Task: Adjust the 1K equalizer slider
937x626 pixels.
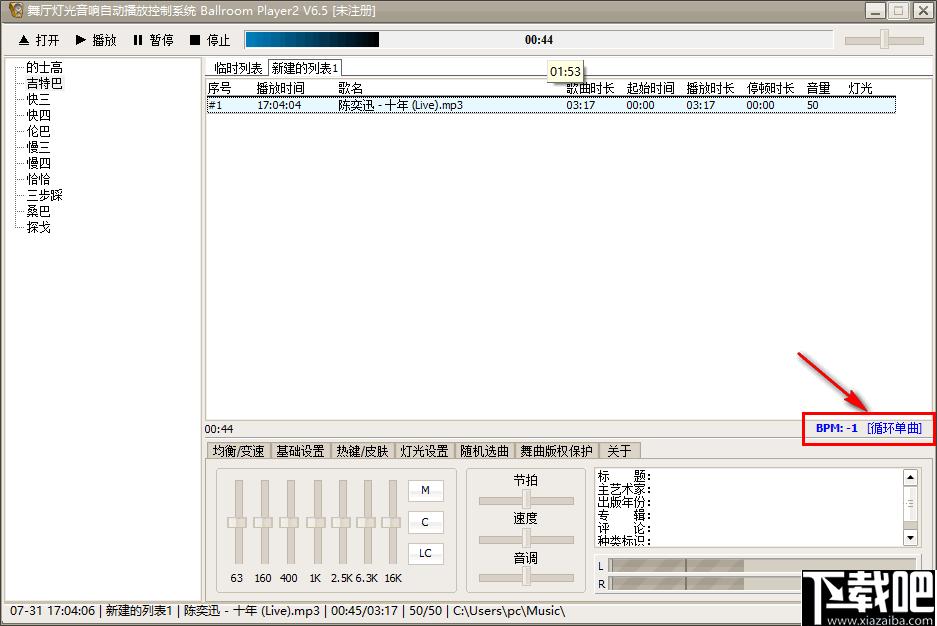Action: click(x=317, y=522)
